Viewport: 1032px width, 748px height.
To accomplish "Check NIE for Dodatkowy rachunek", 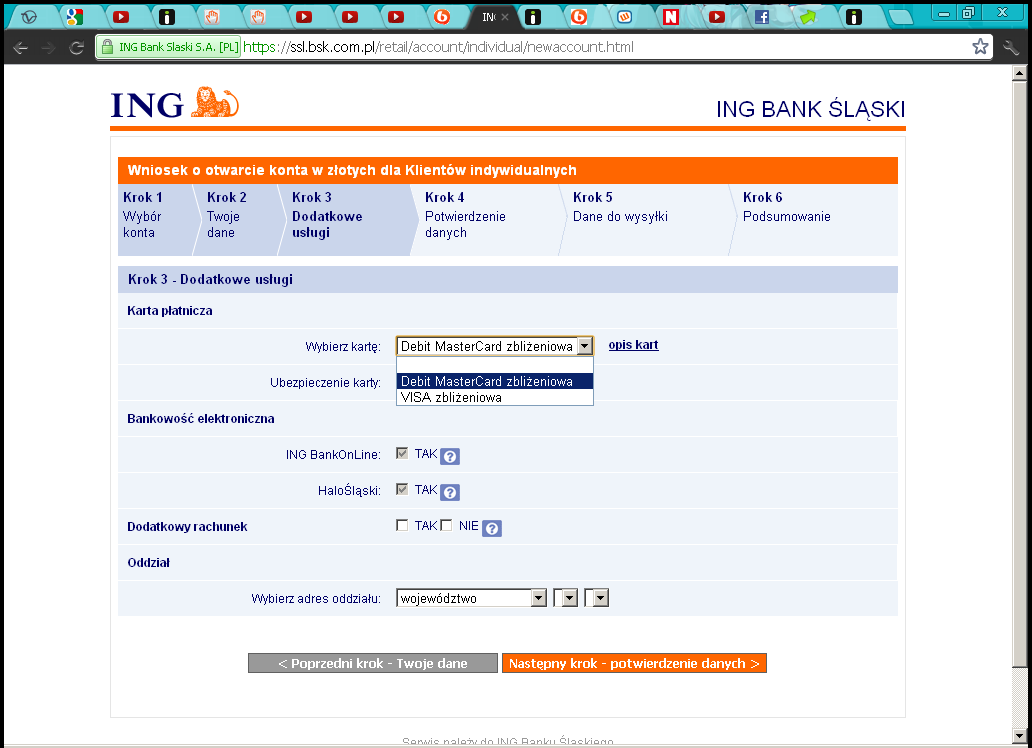I will (446, 525).
